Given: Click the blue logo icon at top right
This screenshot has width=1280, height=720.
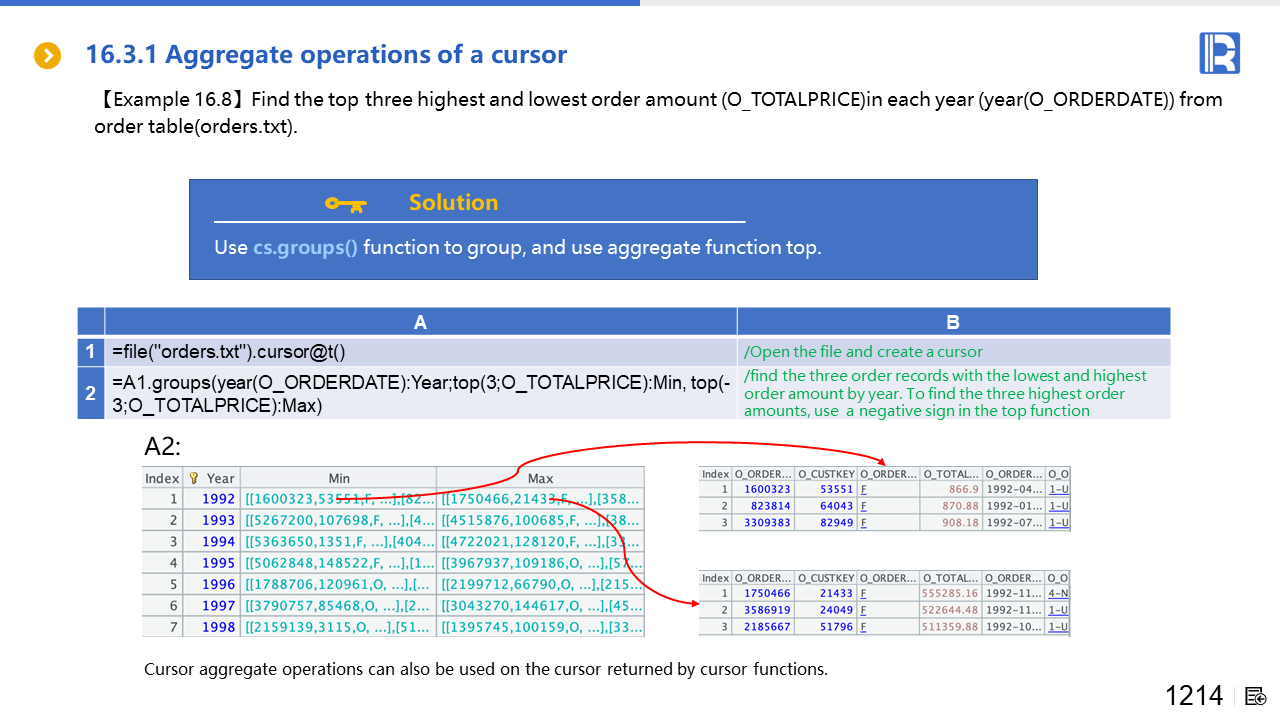Looking at the screenshot, I should click(1219, 53).
